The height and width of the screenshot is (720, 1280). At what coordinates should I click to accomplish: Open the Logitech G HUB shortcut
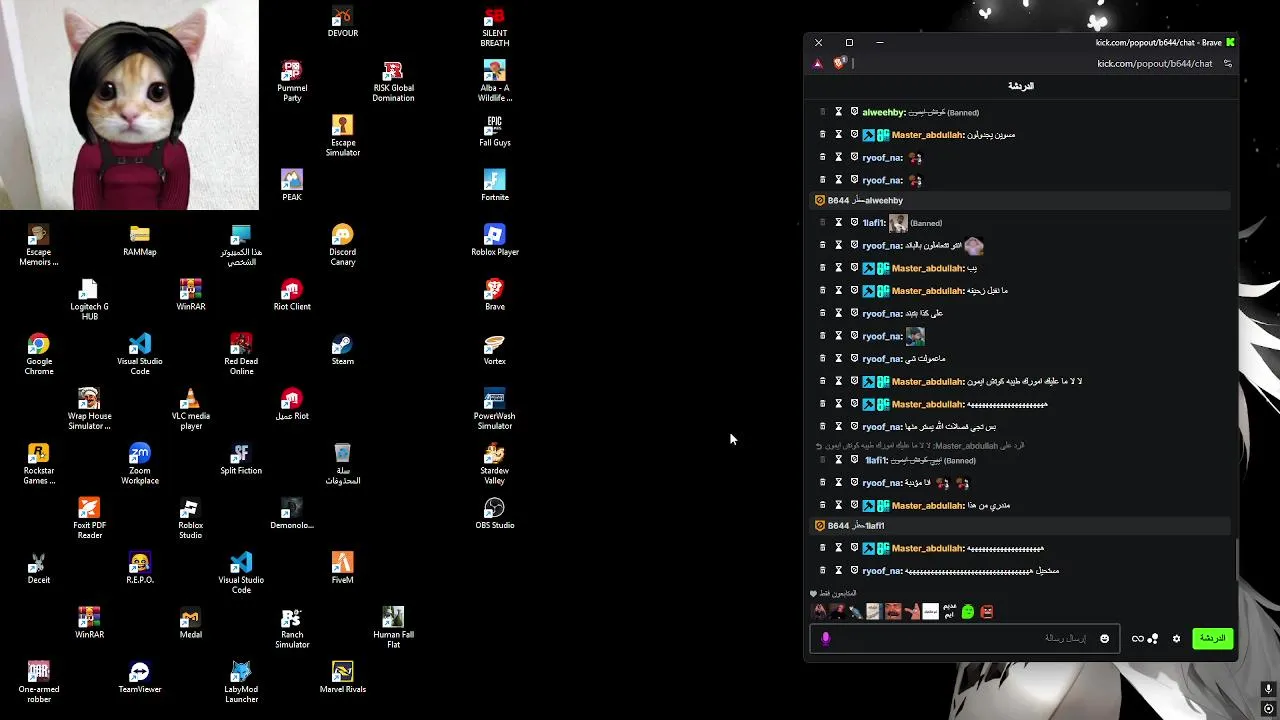[x=89, y=301]
